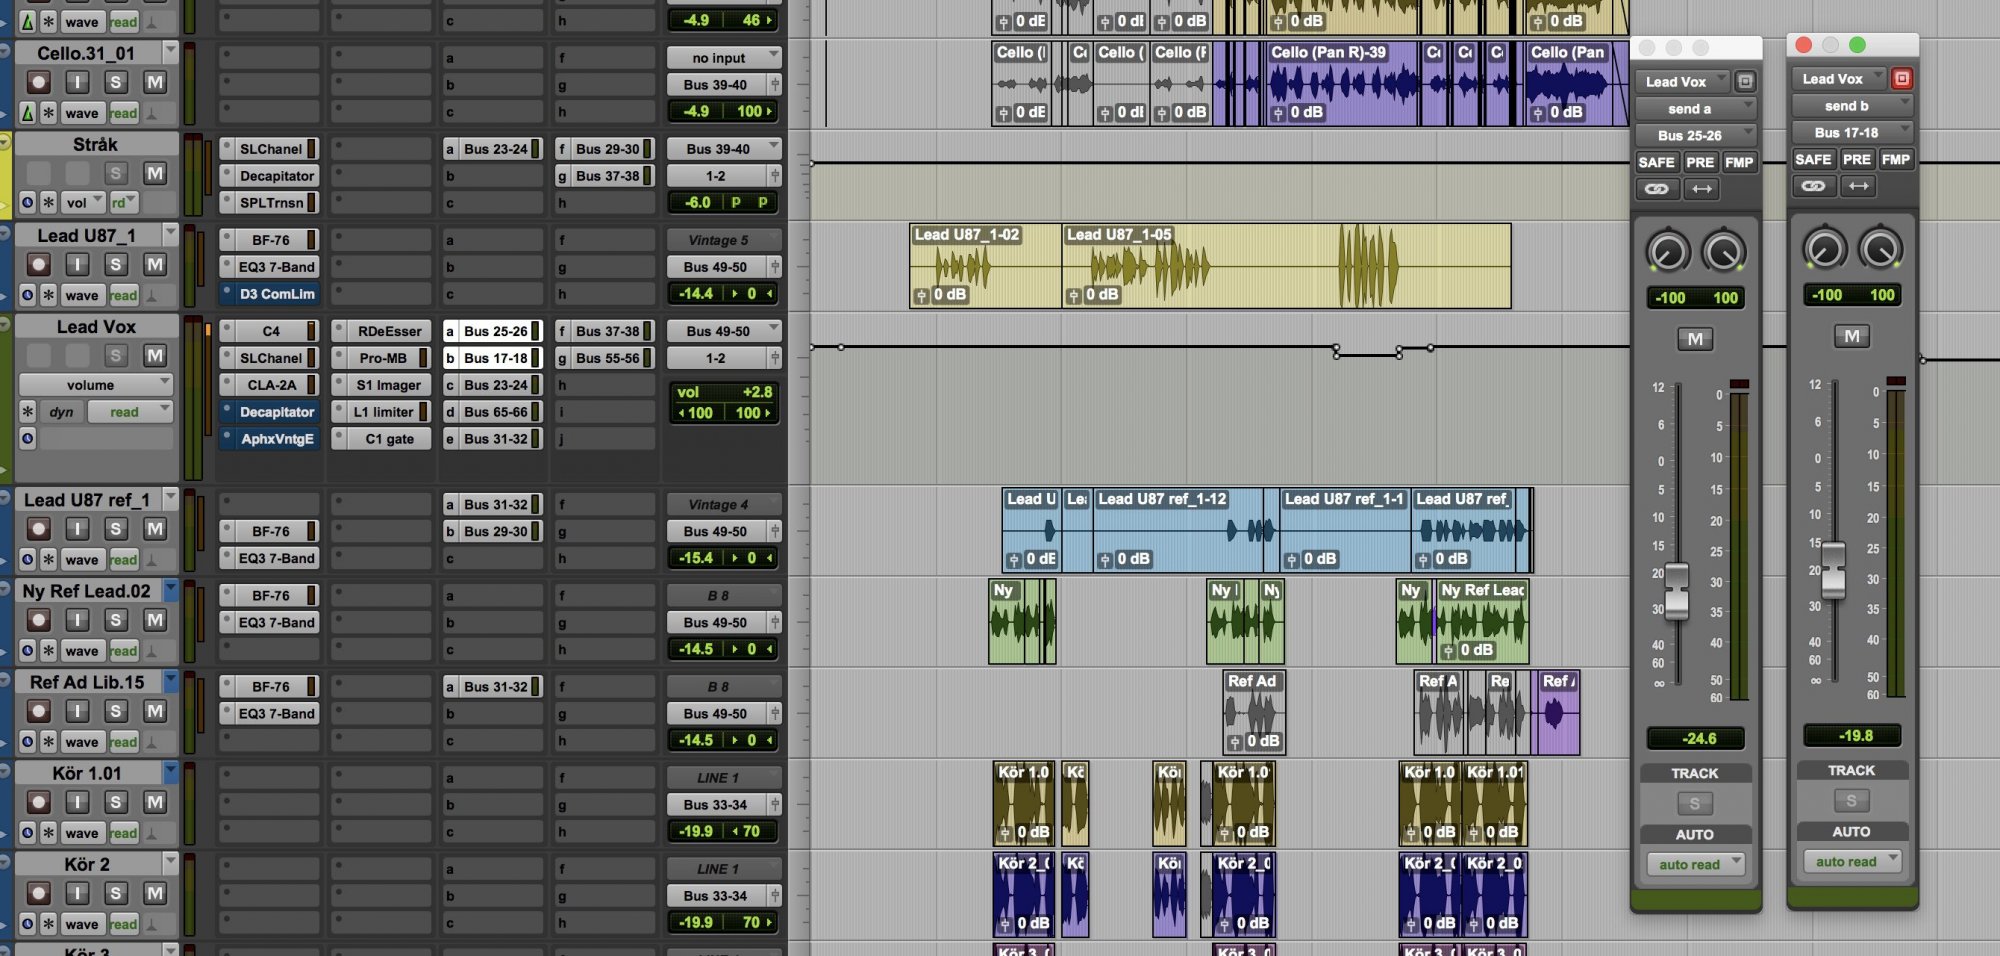Screen dimensions: 2000x956
Task: Solo the Ref Ad Lib.15 track
Action: click(116, 711)
